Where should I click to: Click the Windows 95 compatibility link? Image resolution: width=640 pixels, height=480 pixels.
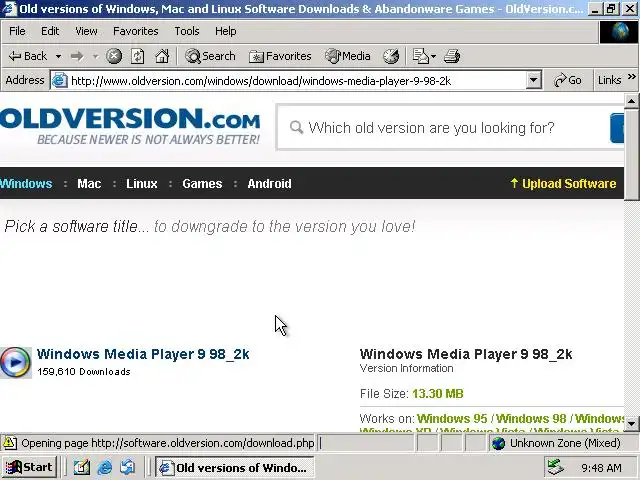pos(452,419)
